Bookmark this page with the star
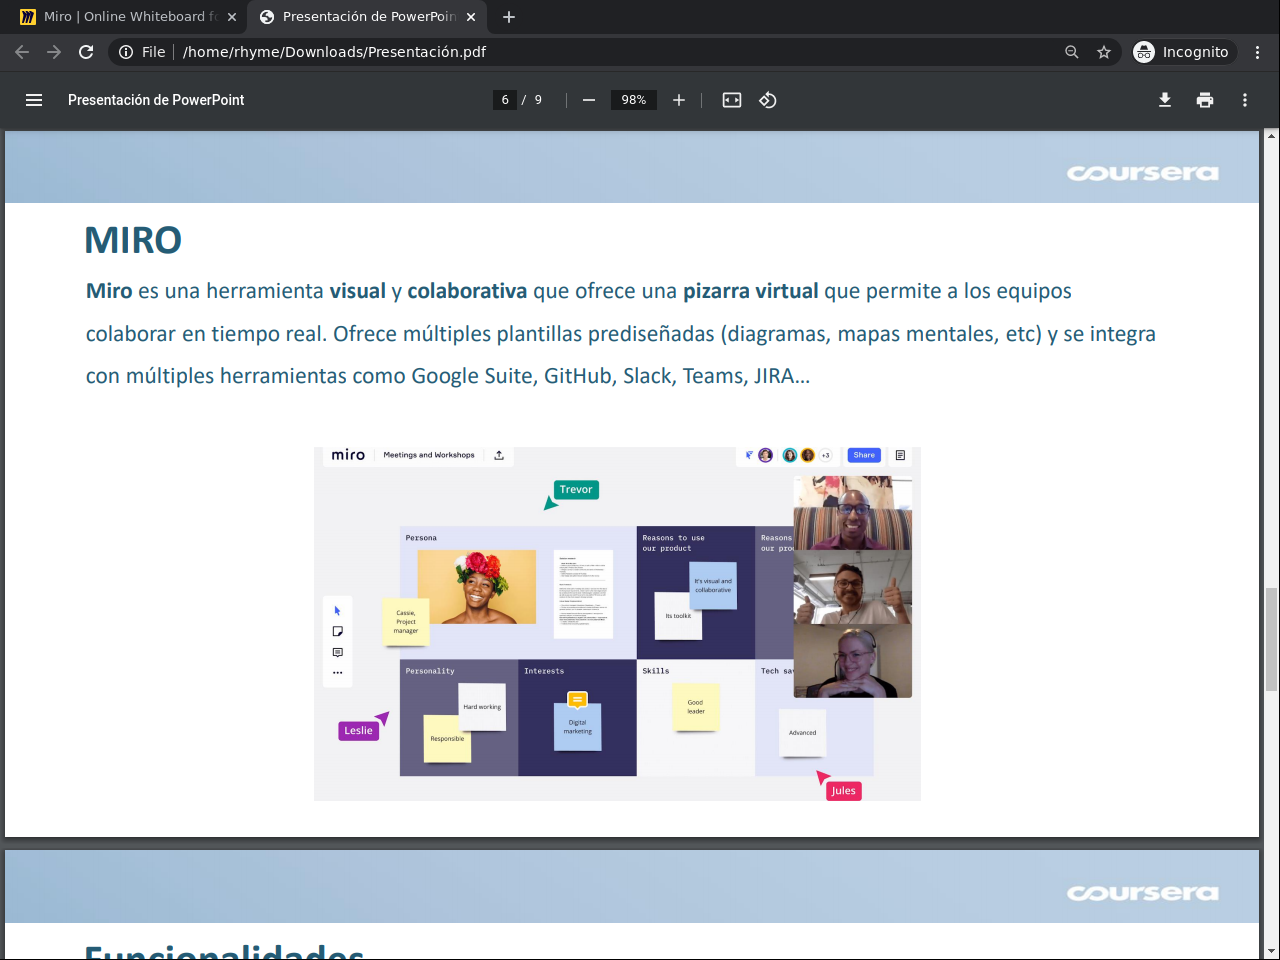Viewport: 1280px width, 960px height. (1104, 52)
